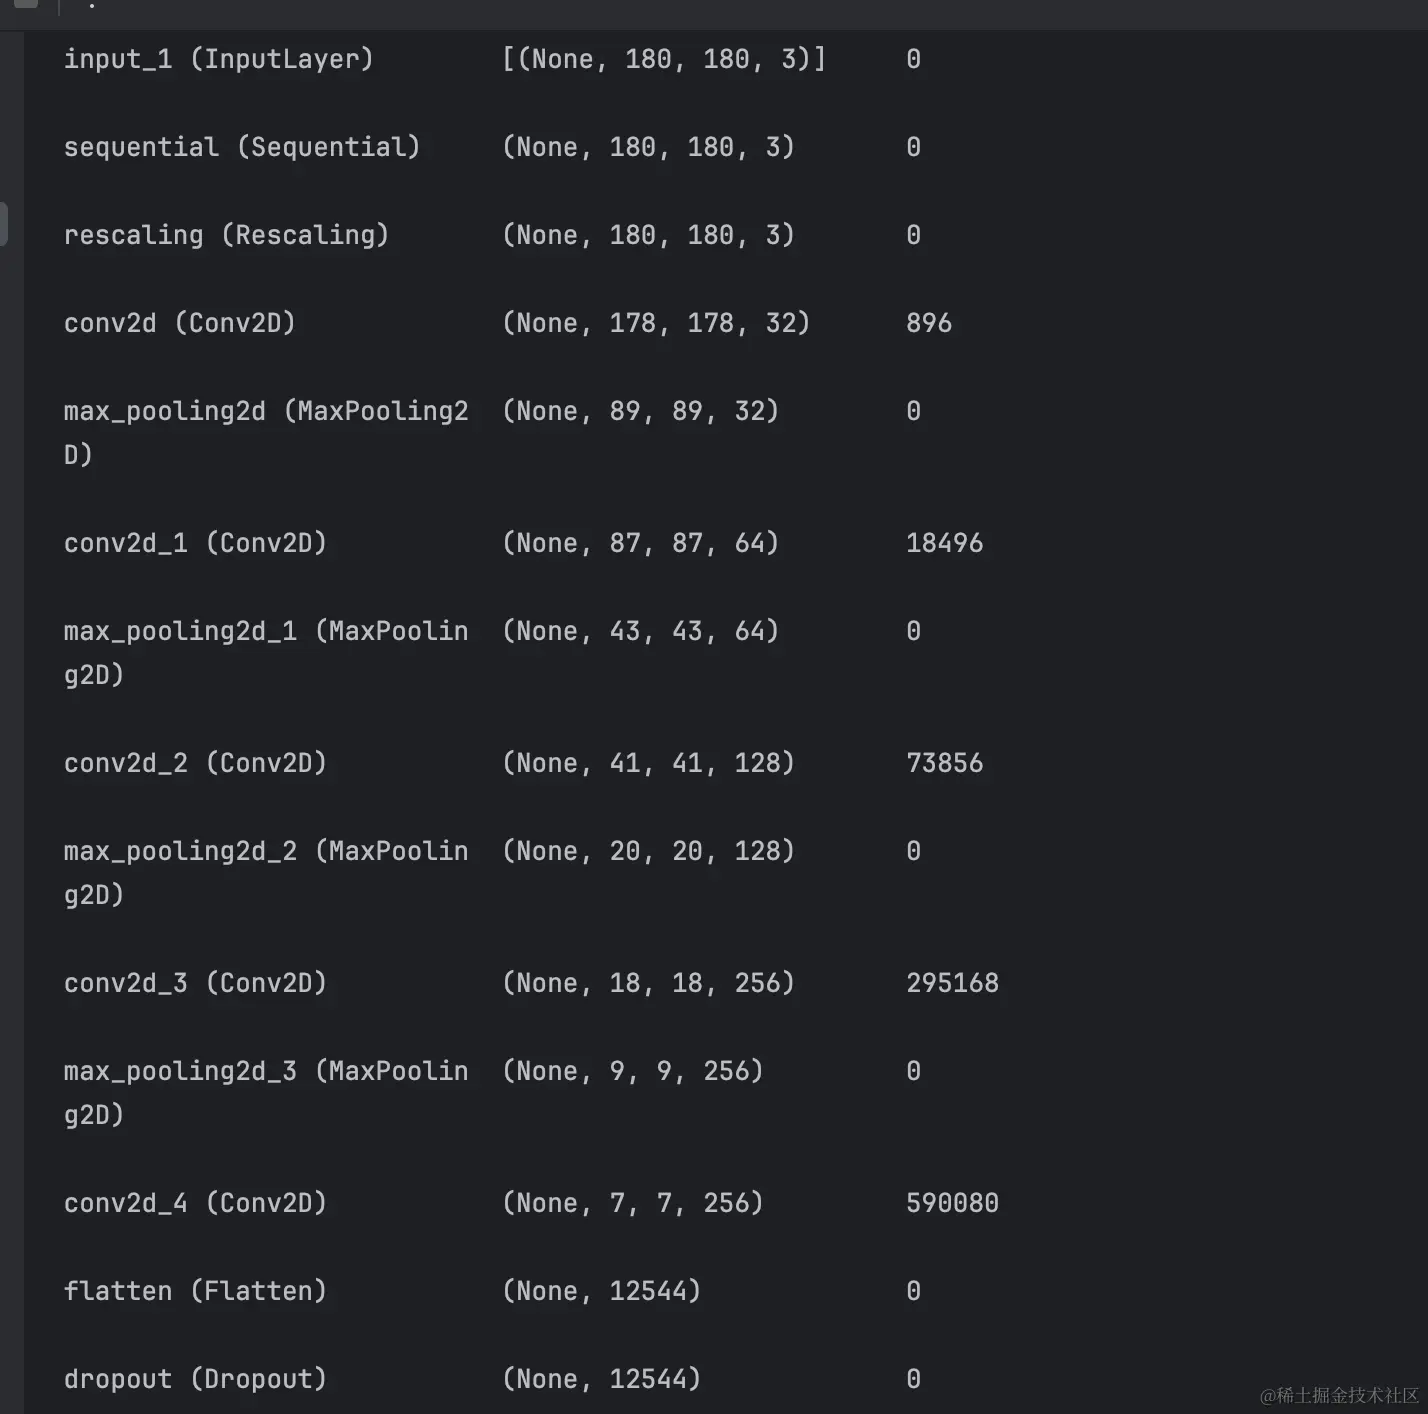Click the gray stop button at top-left
This screenshot has height=1414, width=1428.
(26, 4)
